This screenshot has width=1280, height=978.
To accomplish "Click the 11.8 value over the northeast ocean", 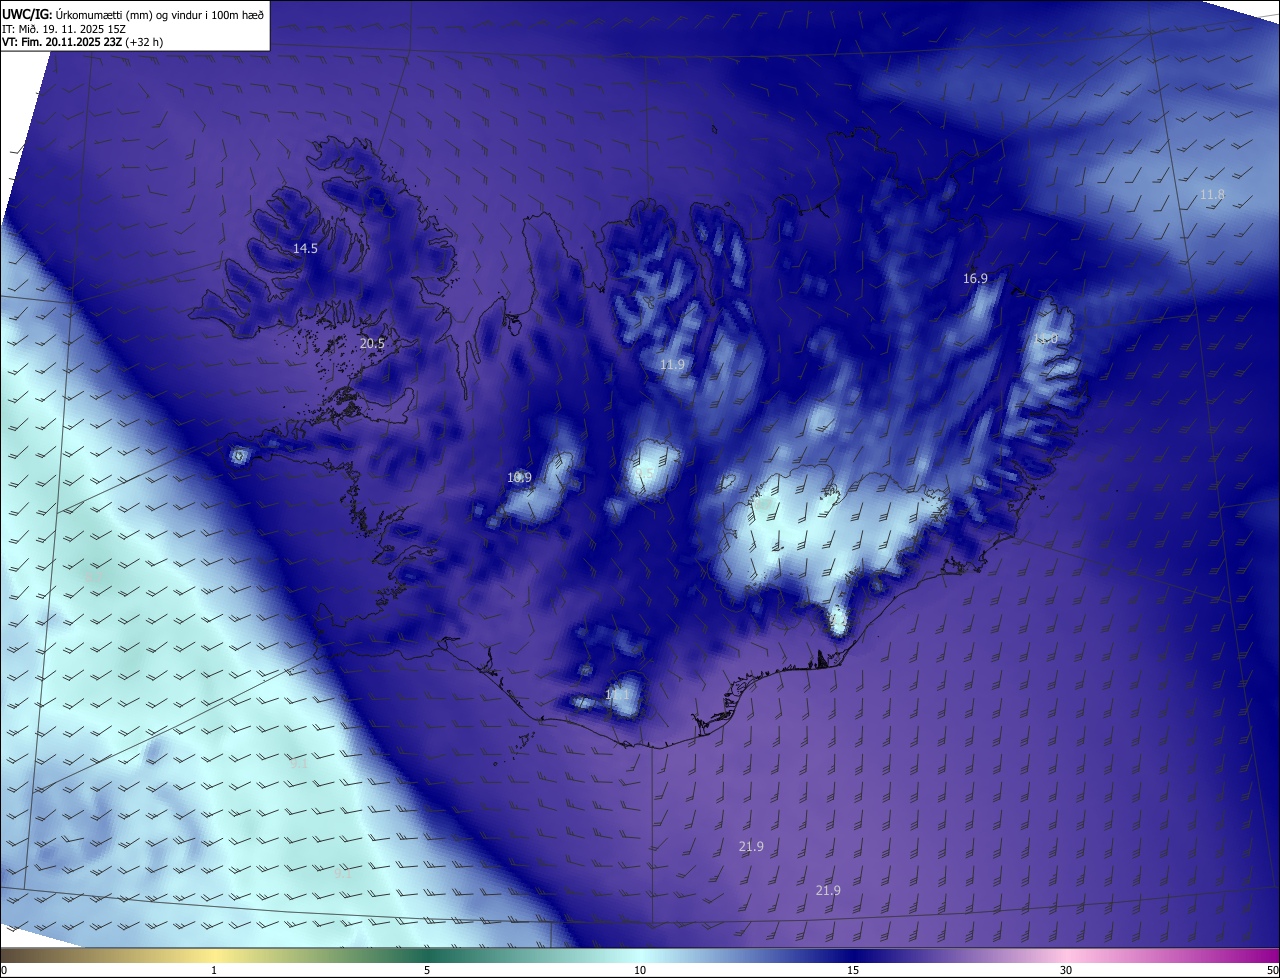I will [1212, 194].
